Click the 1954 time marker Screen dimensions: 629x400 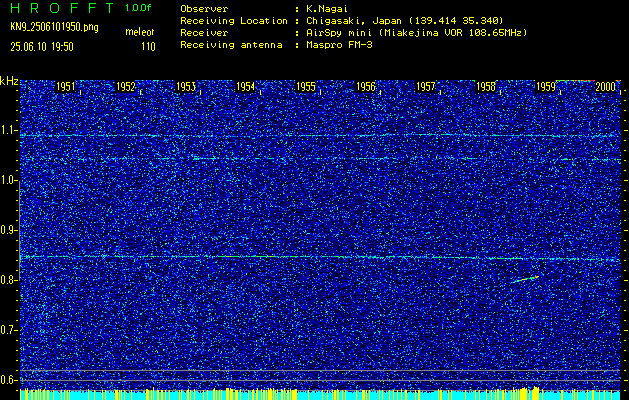(x=246, y=87)
